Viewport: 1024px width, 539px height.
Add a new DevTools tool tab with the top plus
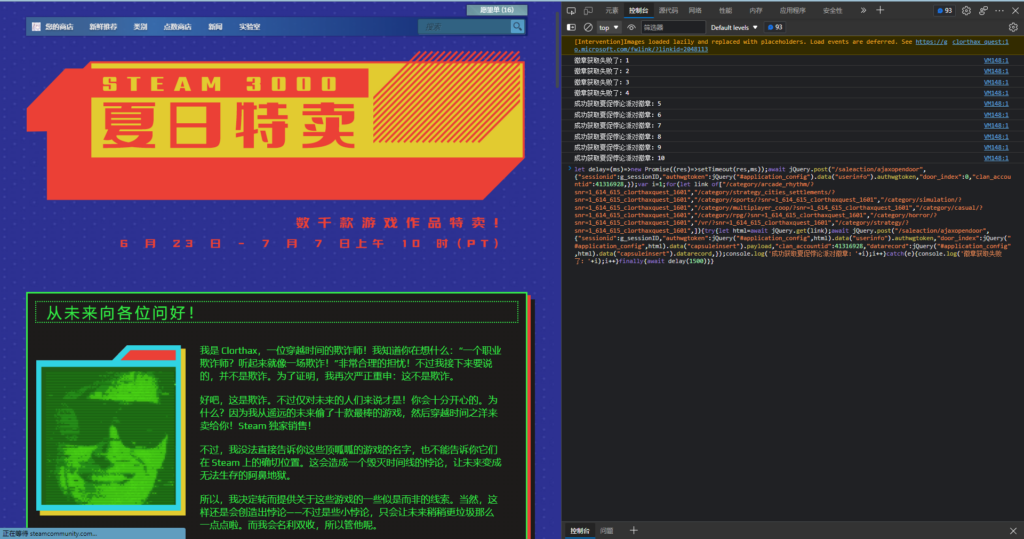(x=880, y=10)
